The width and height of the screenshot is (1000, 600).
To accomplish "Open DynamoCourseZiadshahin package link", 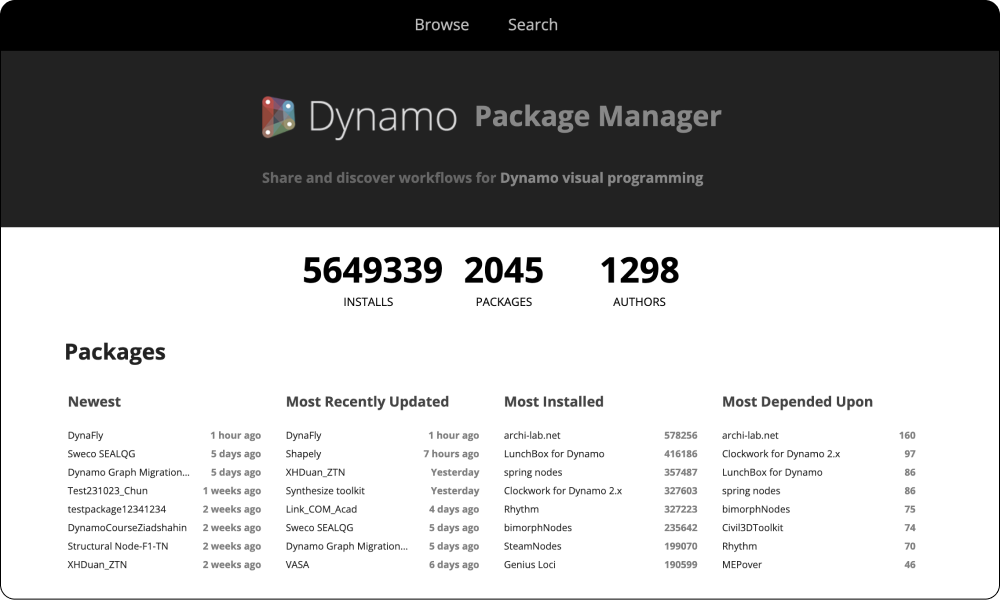I will 127,528.
